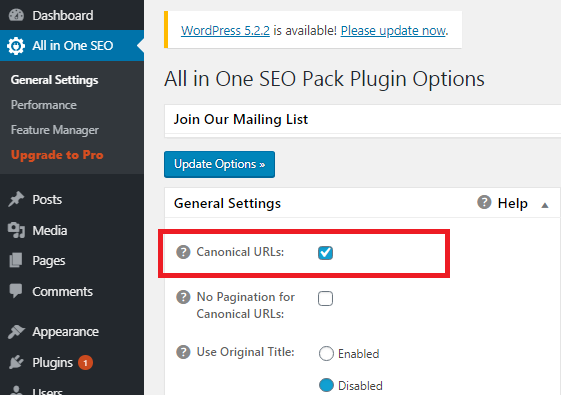Click the Appearance paintbrush icon
561x395 pixels.
16,332
